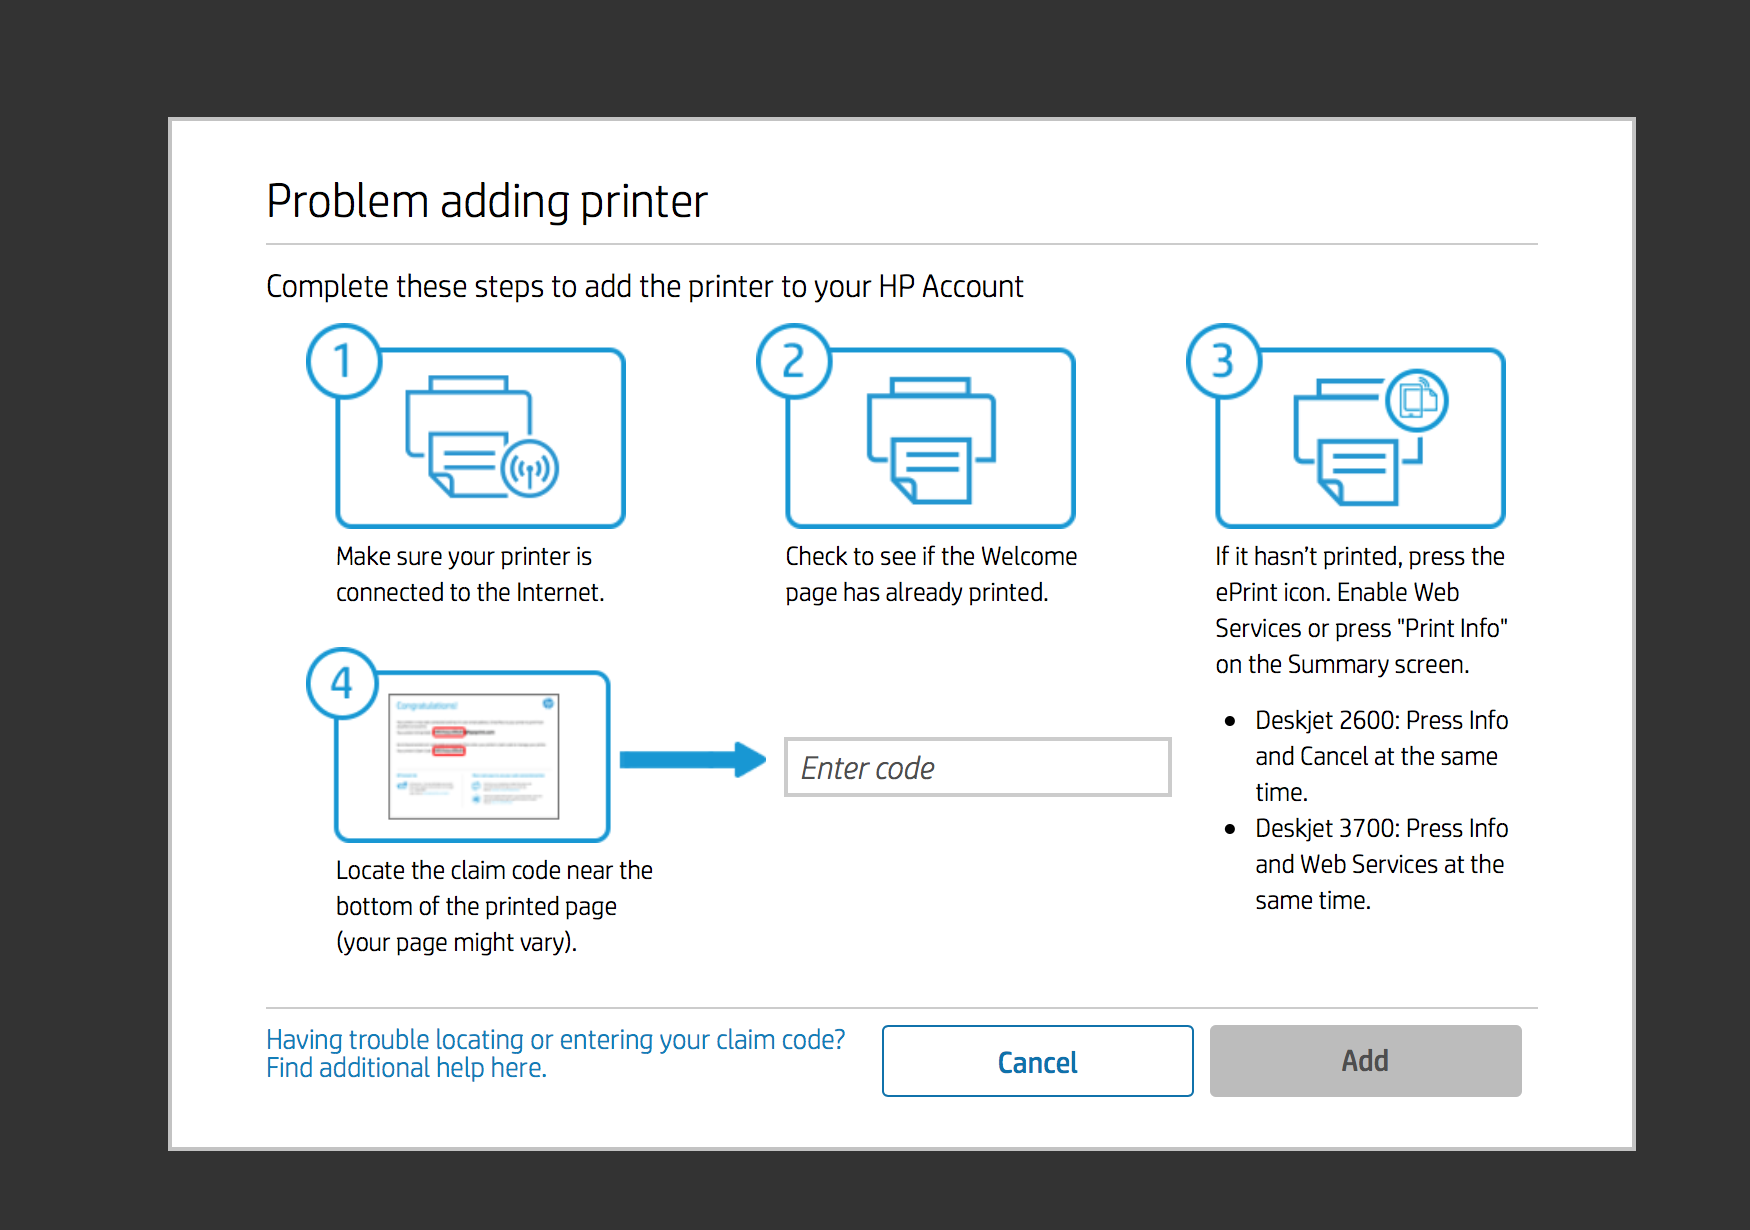Click the Problem adding printer dialog title
The image size is (1750, 1230).
pyautogui.click(x=486, y=200)
